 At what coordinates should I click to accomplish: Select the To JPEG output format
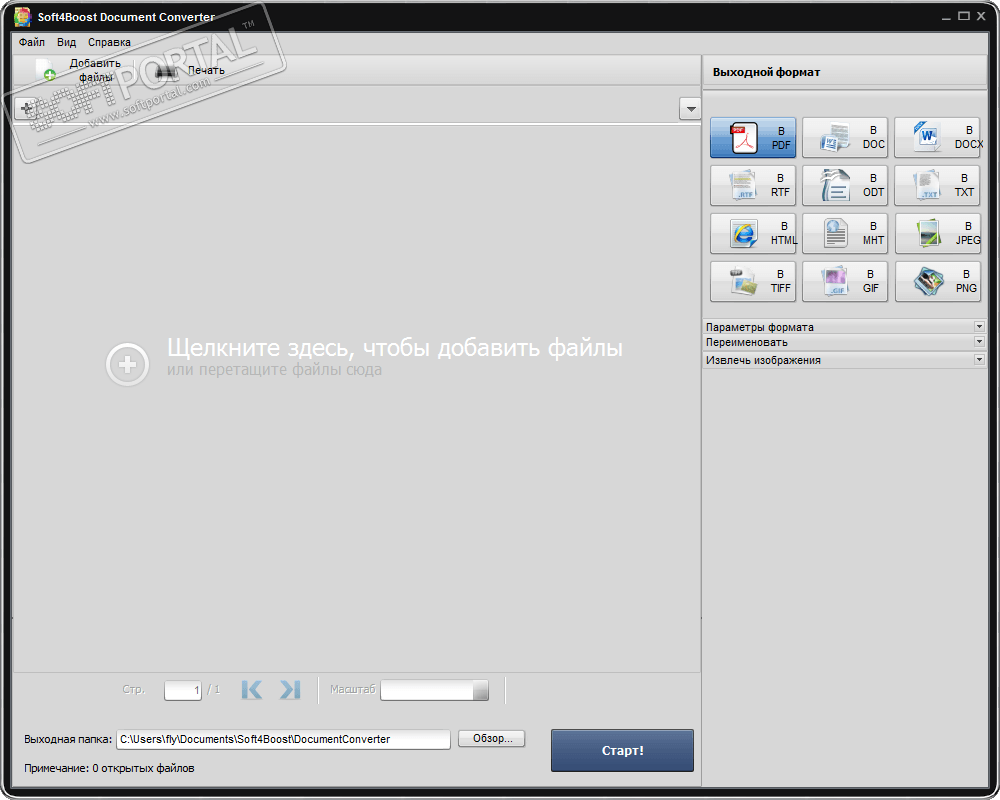click(937, 233)
